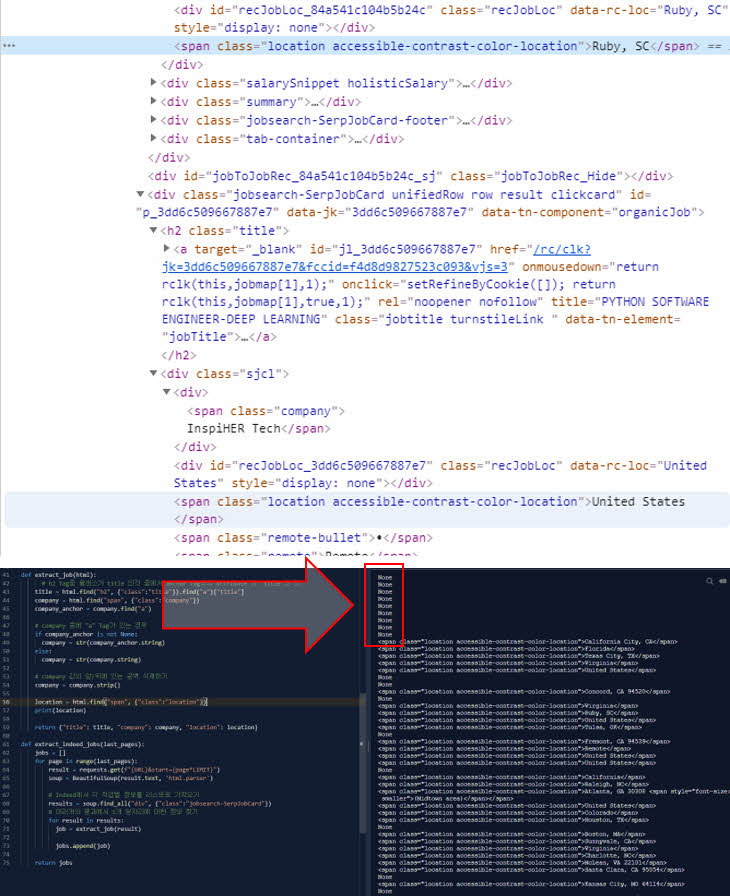The height and width of the screenshot is (896, 730).
Task: Select the highlighted Ruby, SC span line
Action: pos(366,46)
